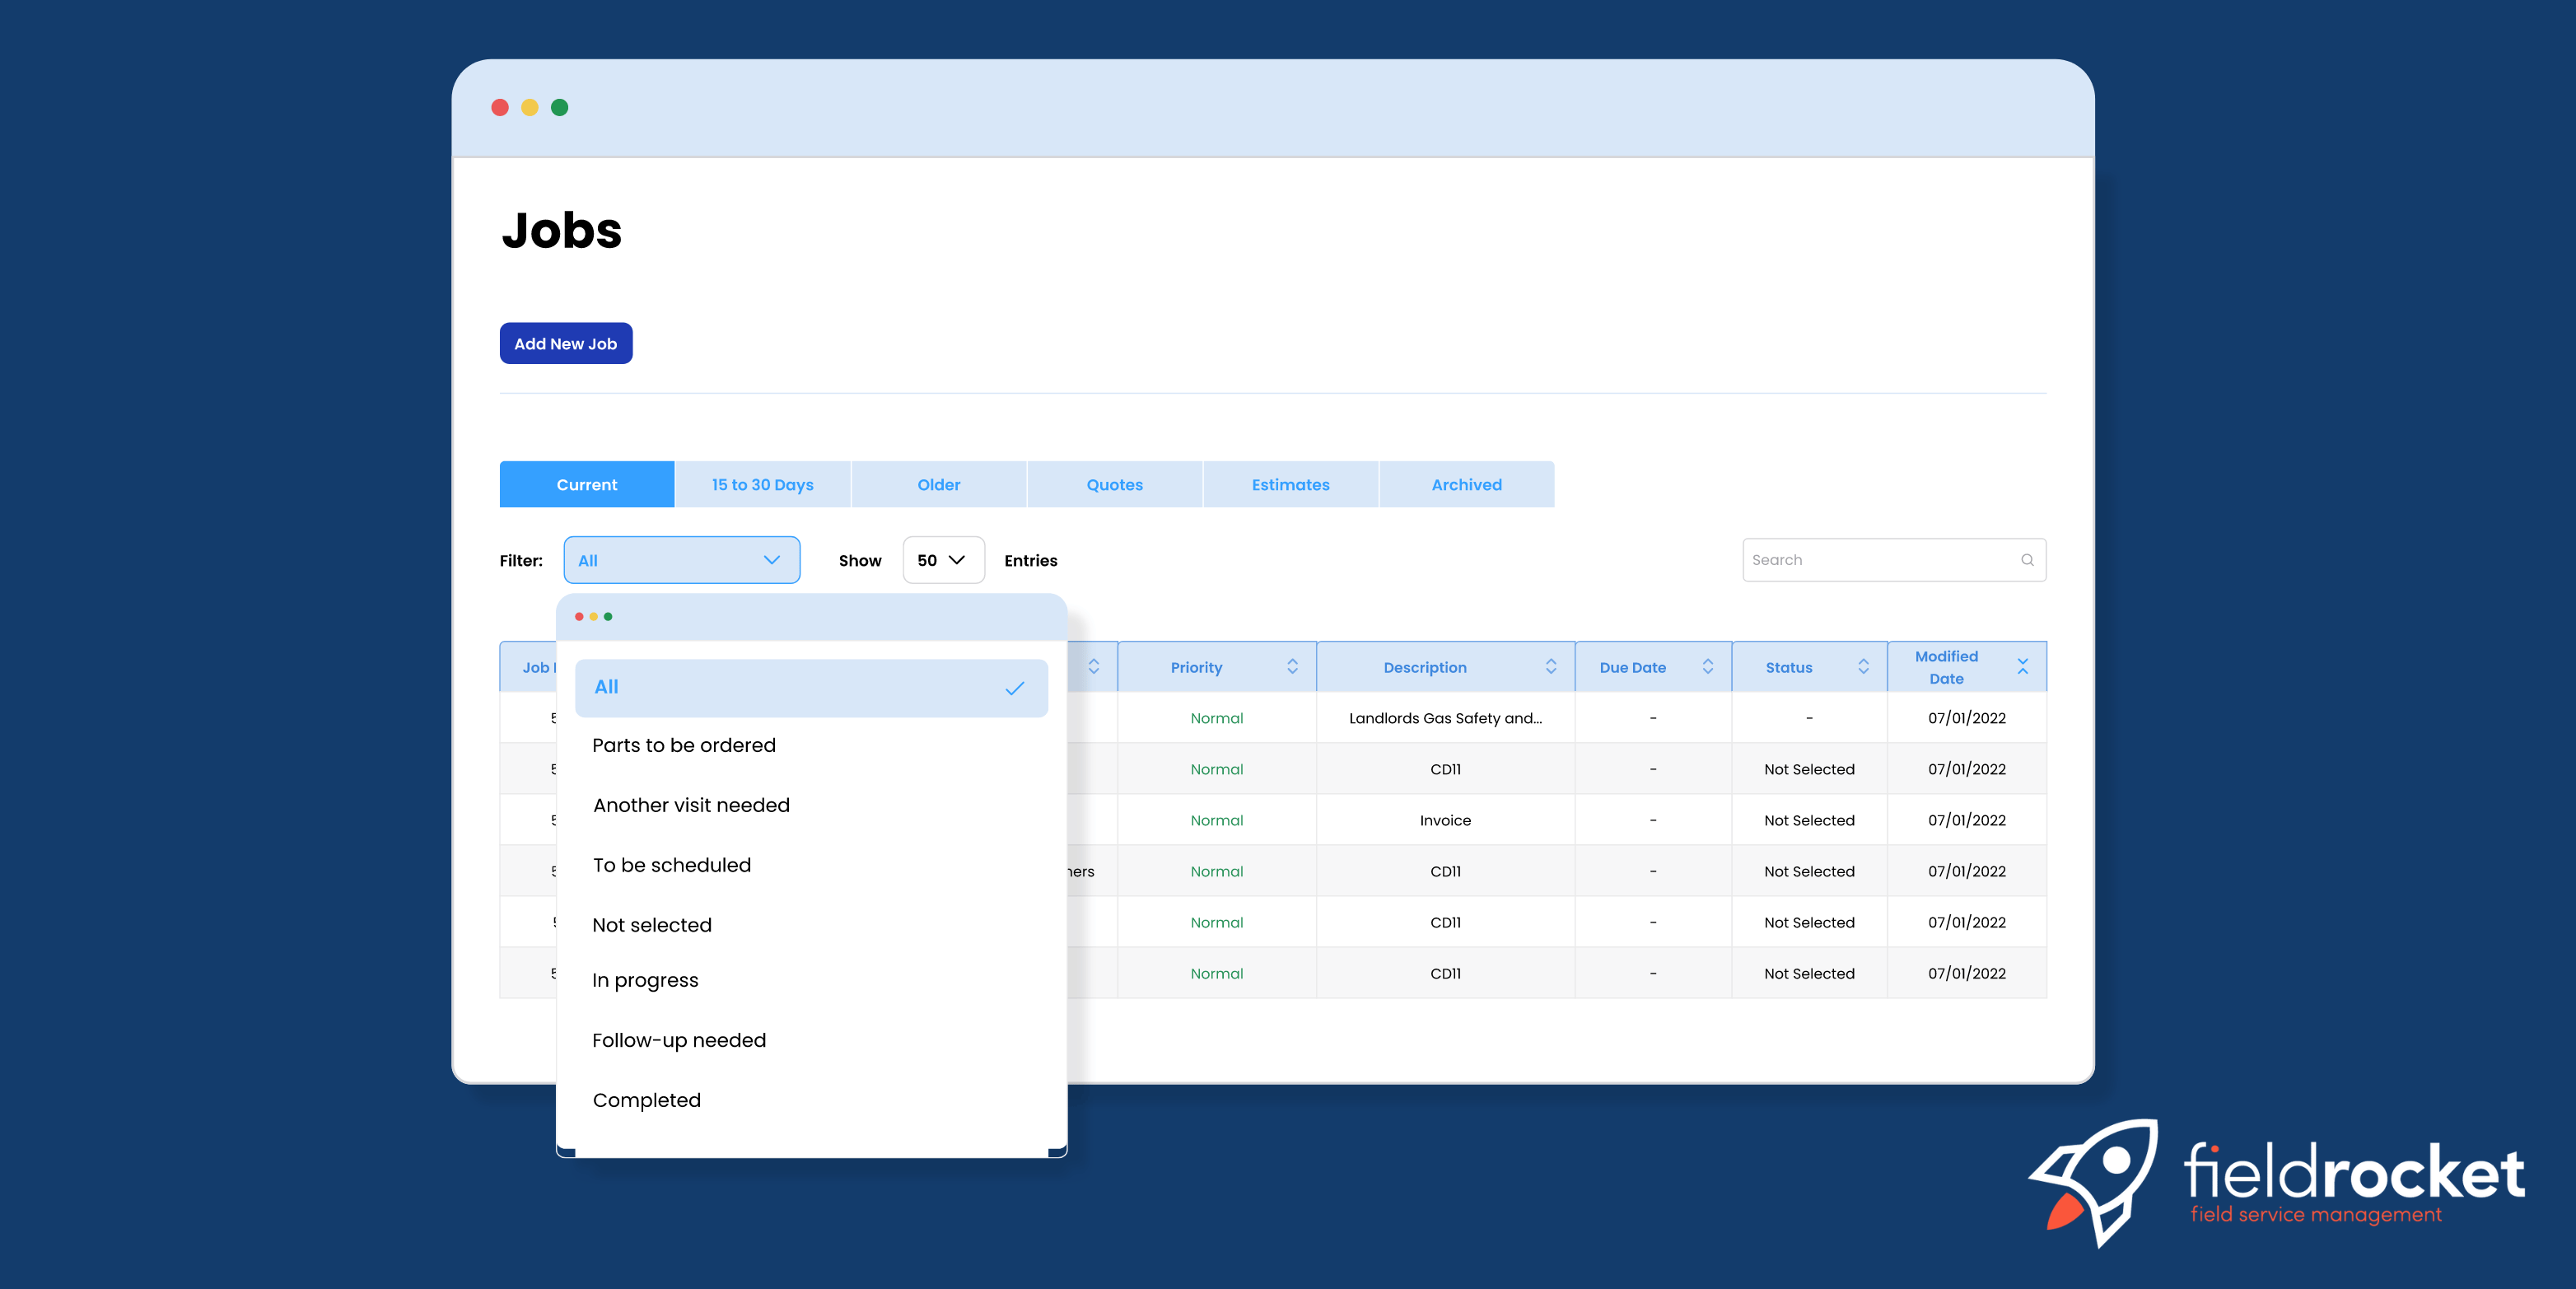Viewport: 2576px width, 1289px height.
Task: Expand the Show 50 entries dropdown
Action: [942, 560]
